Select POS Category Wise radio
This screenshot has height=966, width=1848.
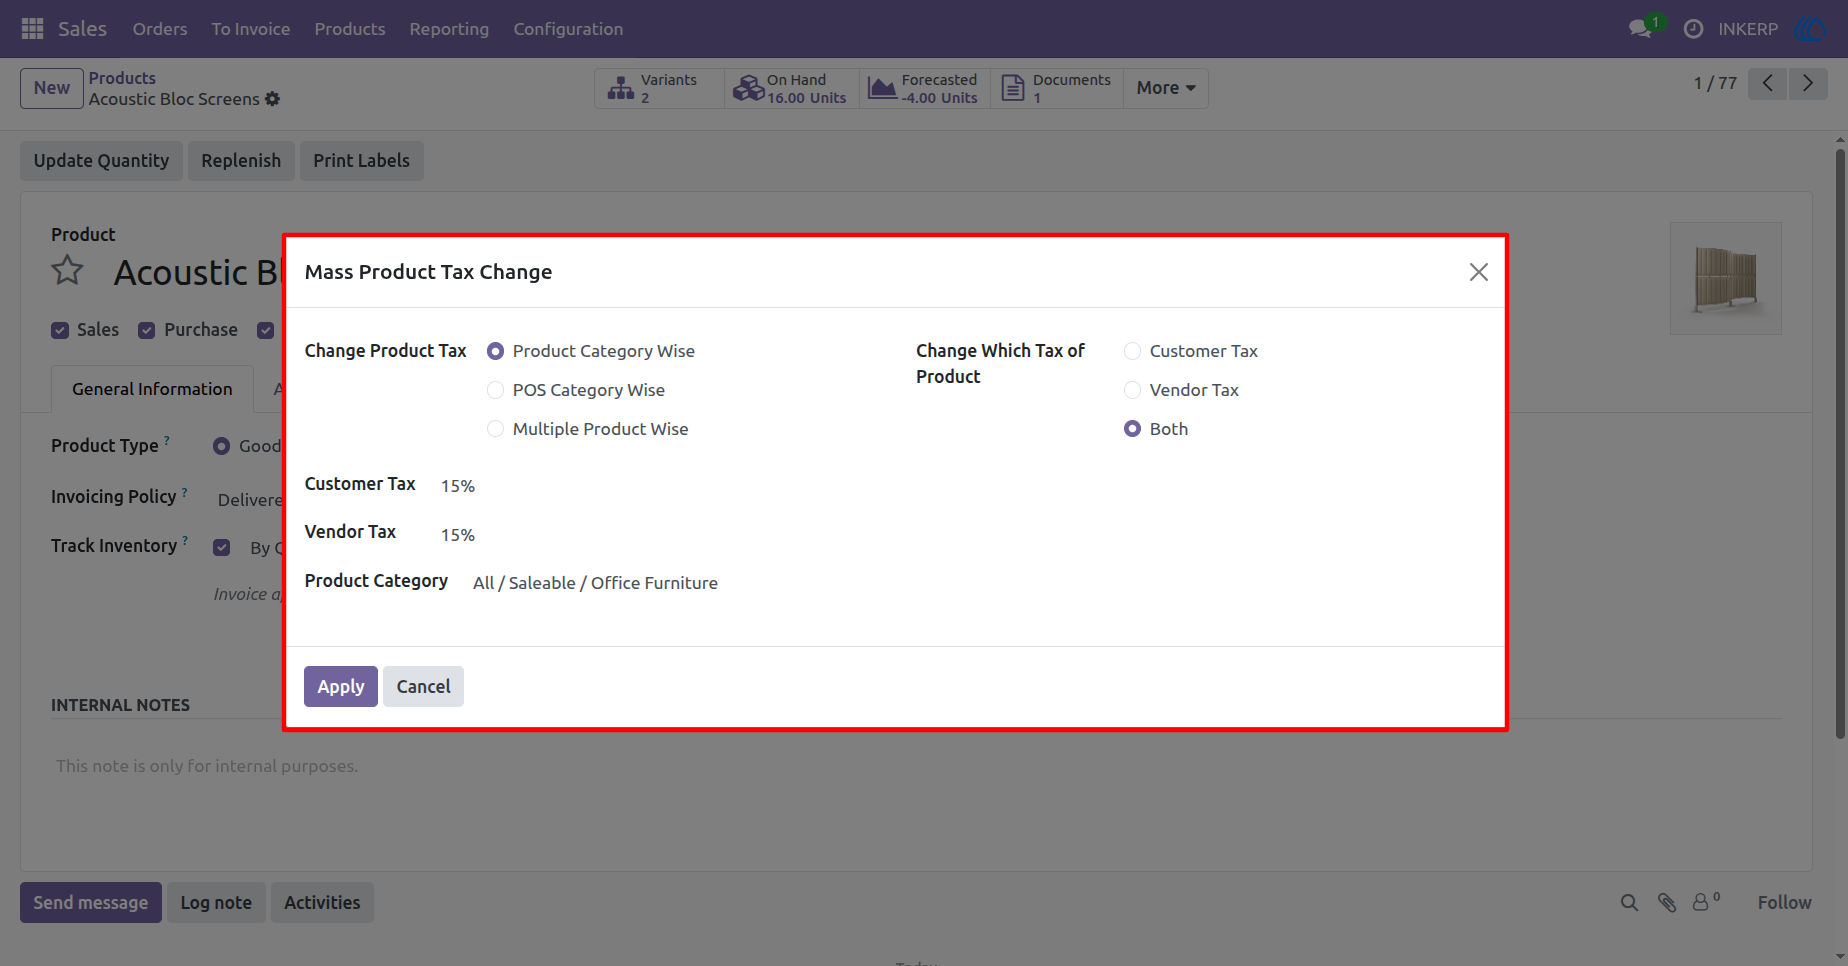point(495,390)
